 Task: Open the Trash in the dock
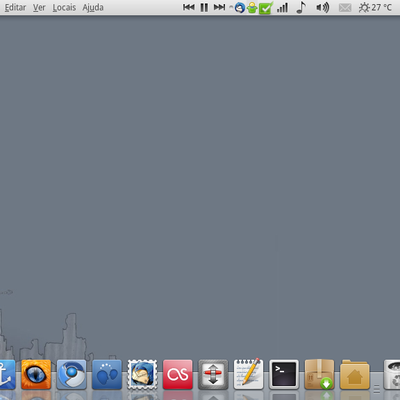pyautogui.click(x=392, y=374)
